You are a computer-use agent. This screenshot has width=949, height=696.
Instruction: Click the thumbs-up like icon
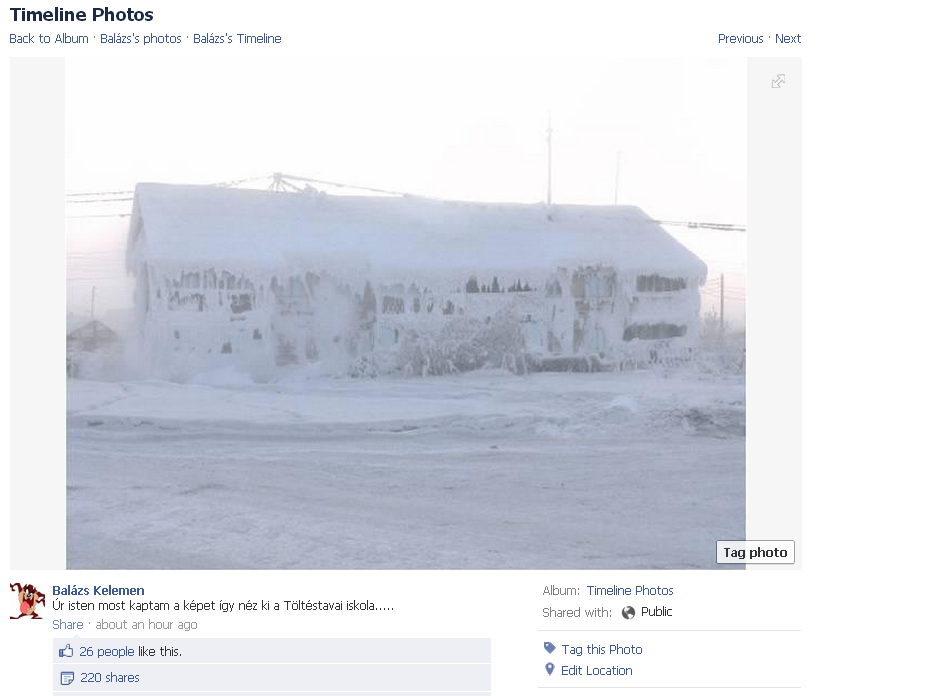tap(66, 651)
